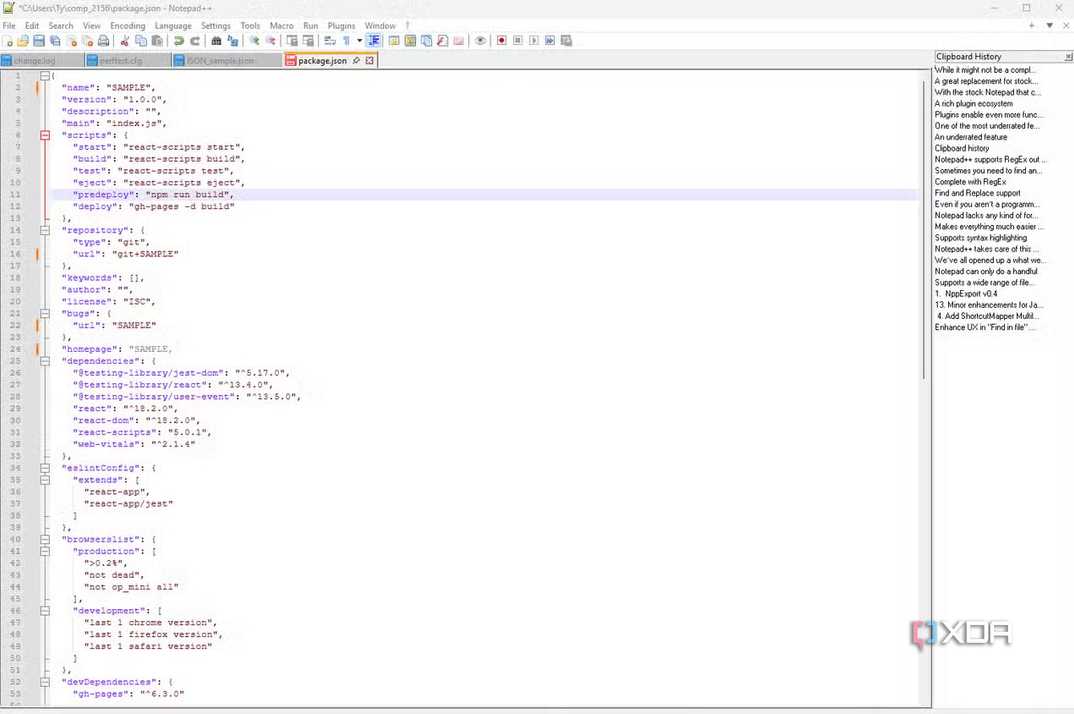Image resolution: width=1074 pixels, height=714 pixels.
Task: Click the Zoom In magnifier icon
Action: click(254, 41)
